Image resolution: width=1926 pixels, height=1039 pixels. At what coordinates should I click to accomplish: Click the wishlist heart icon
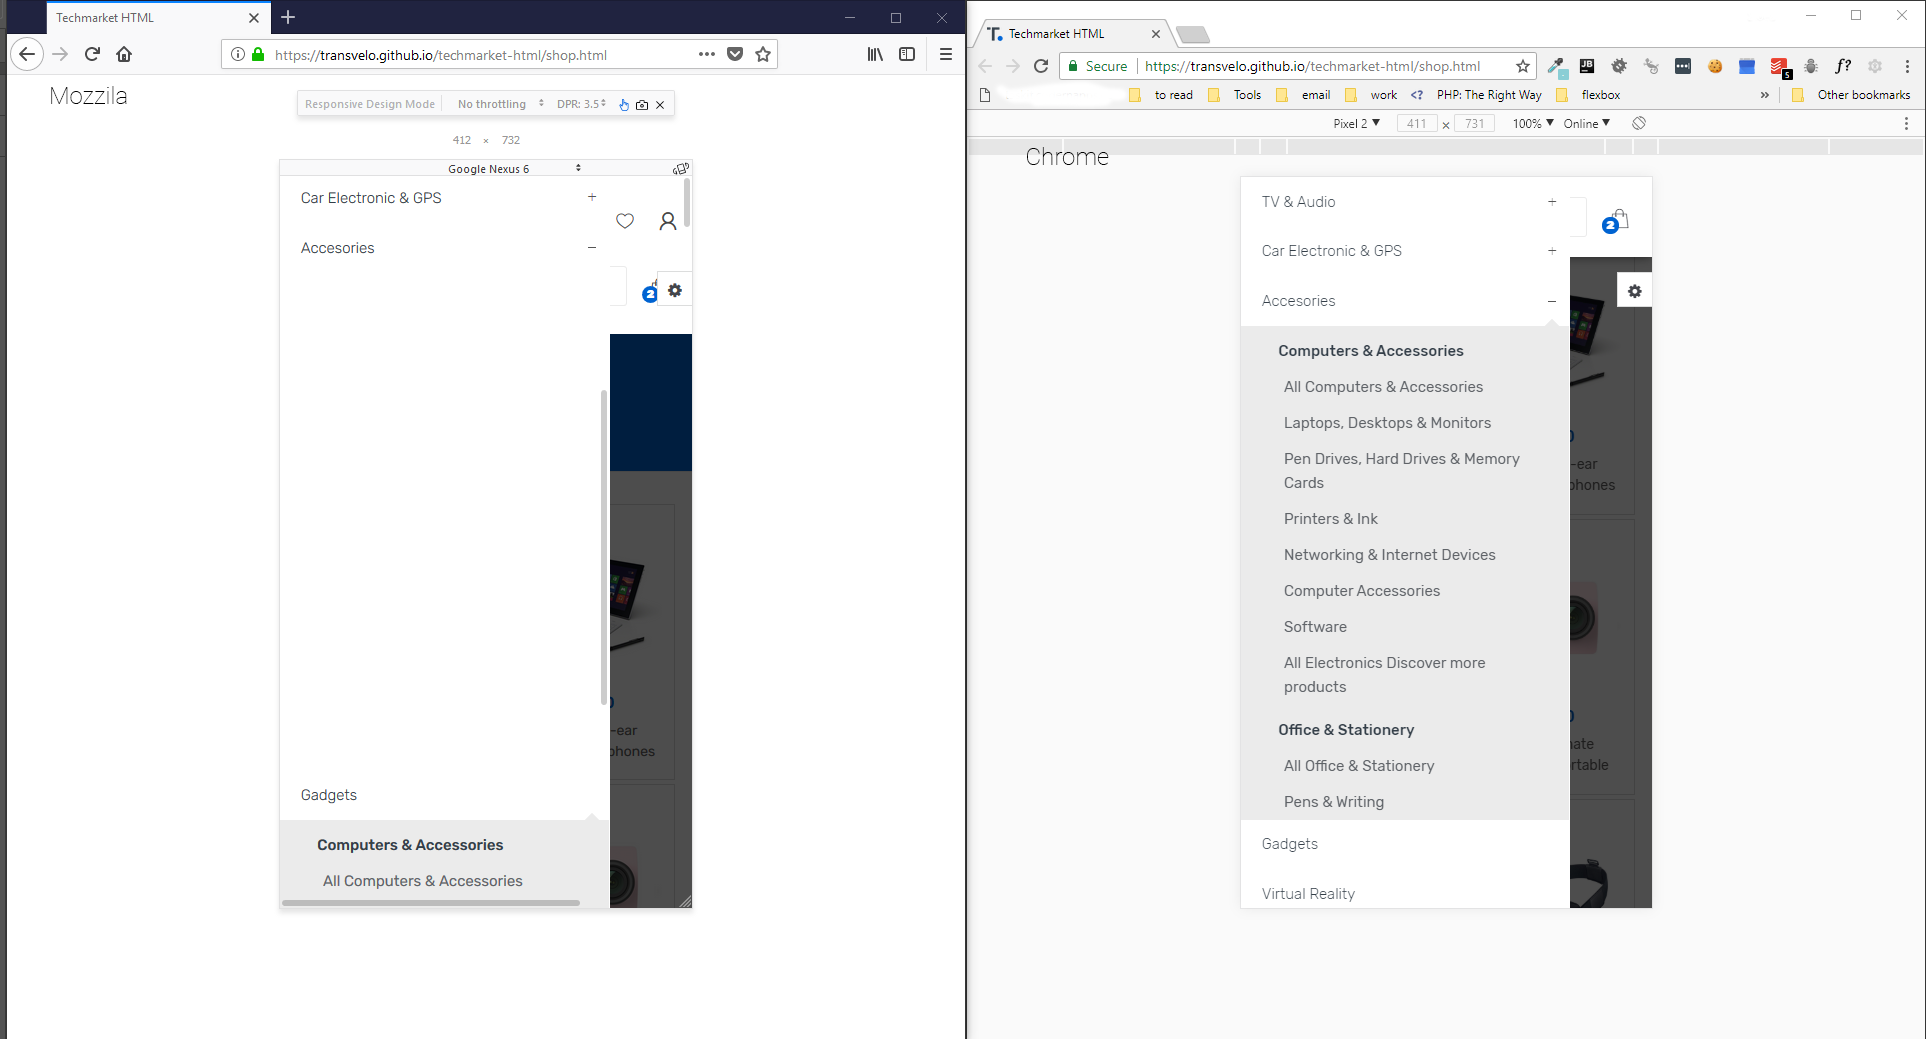pyautogui.click(x=625, y=221)
